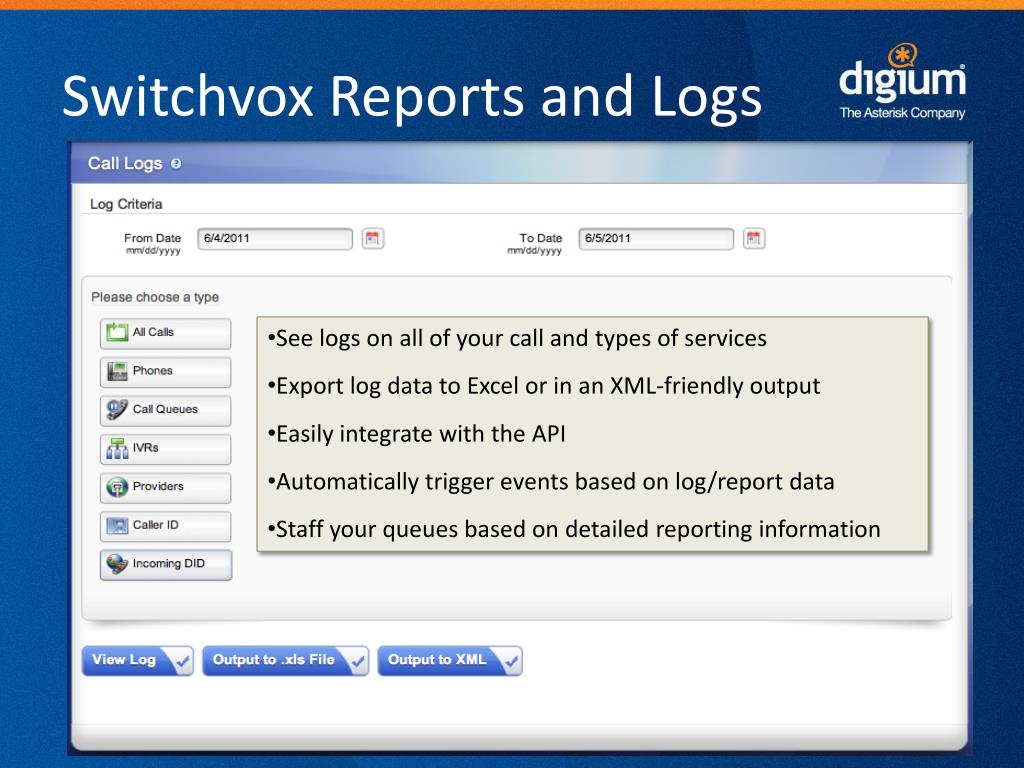Click 'Export log data to Excel' bullet
1024x768 pixels.
coord(544,386)
